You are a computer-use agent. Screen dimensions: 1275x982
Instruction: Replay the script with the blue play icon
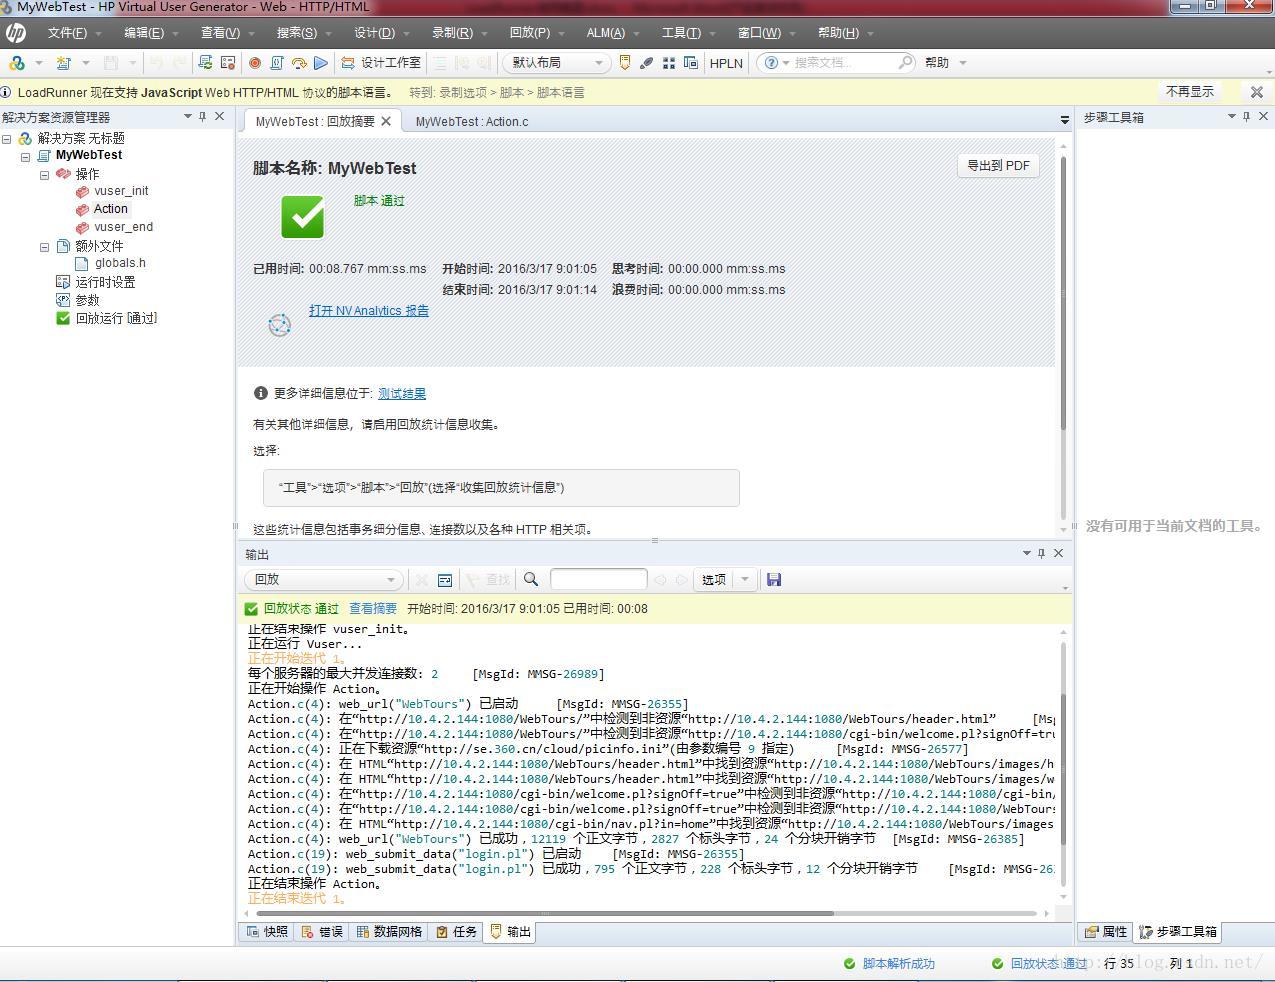click(x=320, y=63)
